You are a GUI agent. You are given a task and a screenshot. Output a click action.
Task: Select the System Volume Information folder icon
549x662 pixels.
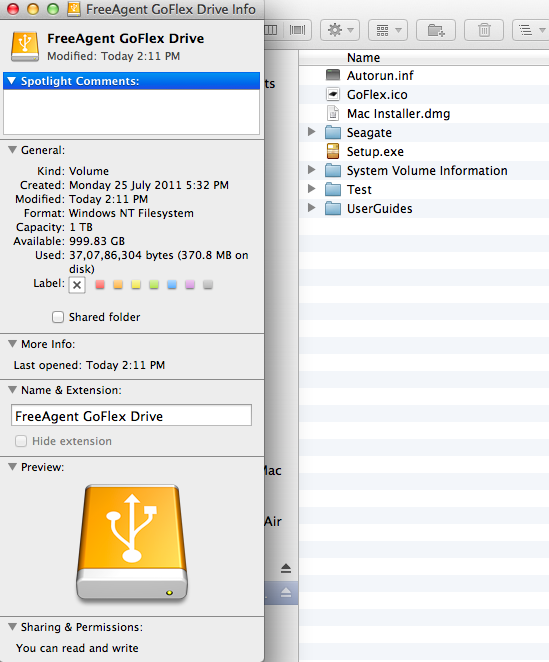[x=333, y=170]
